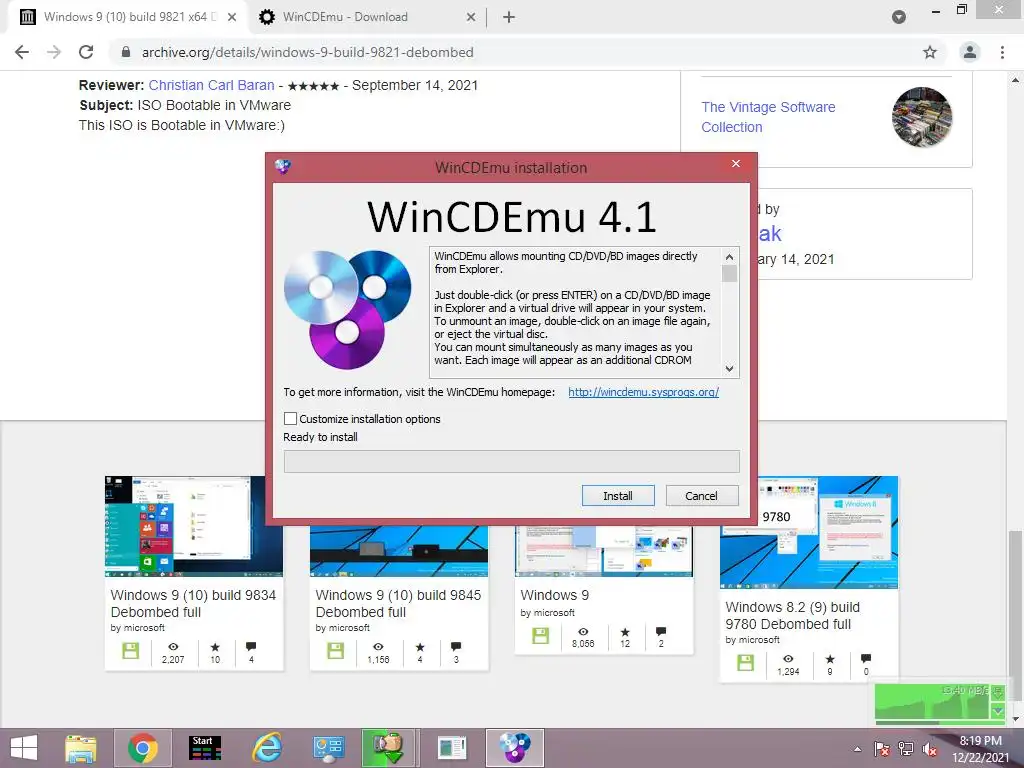Open a new browser tab

tap(509, 18)
